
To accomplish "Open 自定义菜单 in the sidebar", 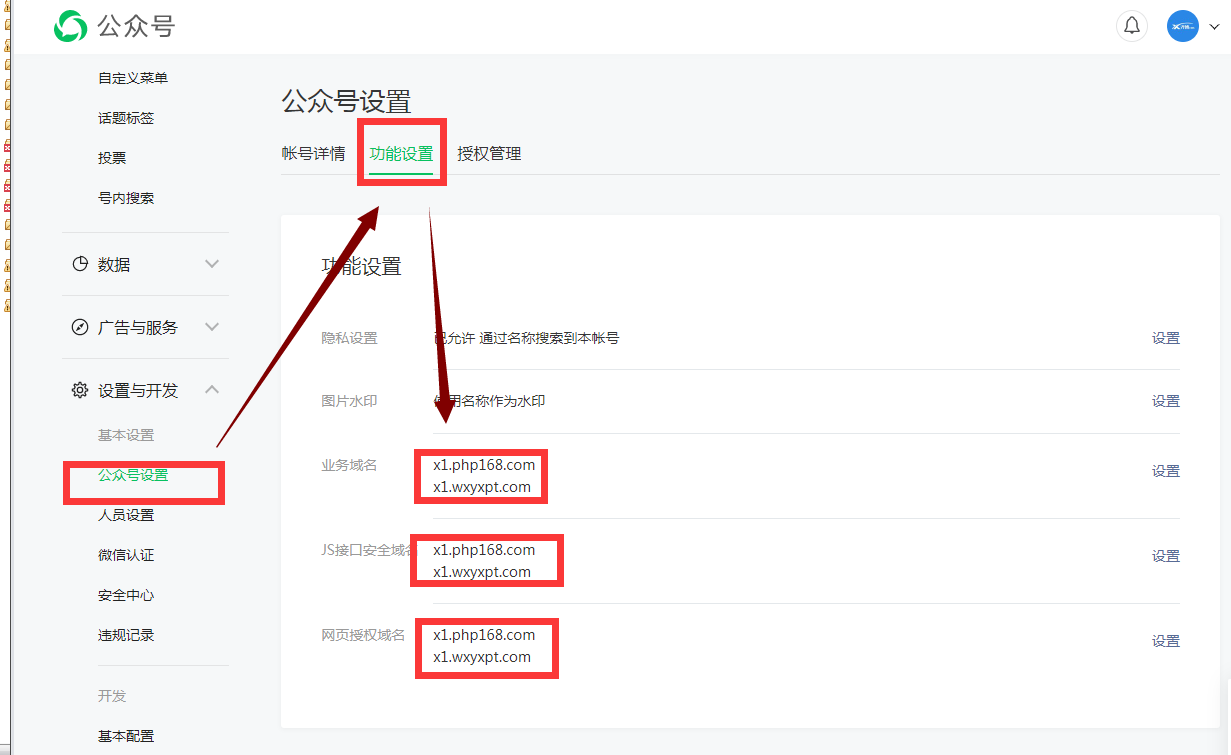I will 133,78.
